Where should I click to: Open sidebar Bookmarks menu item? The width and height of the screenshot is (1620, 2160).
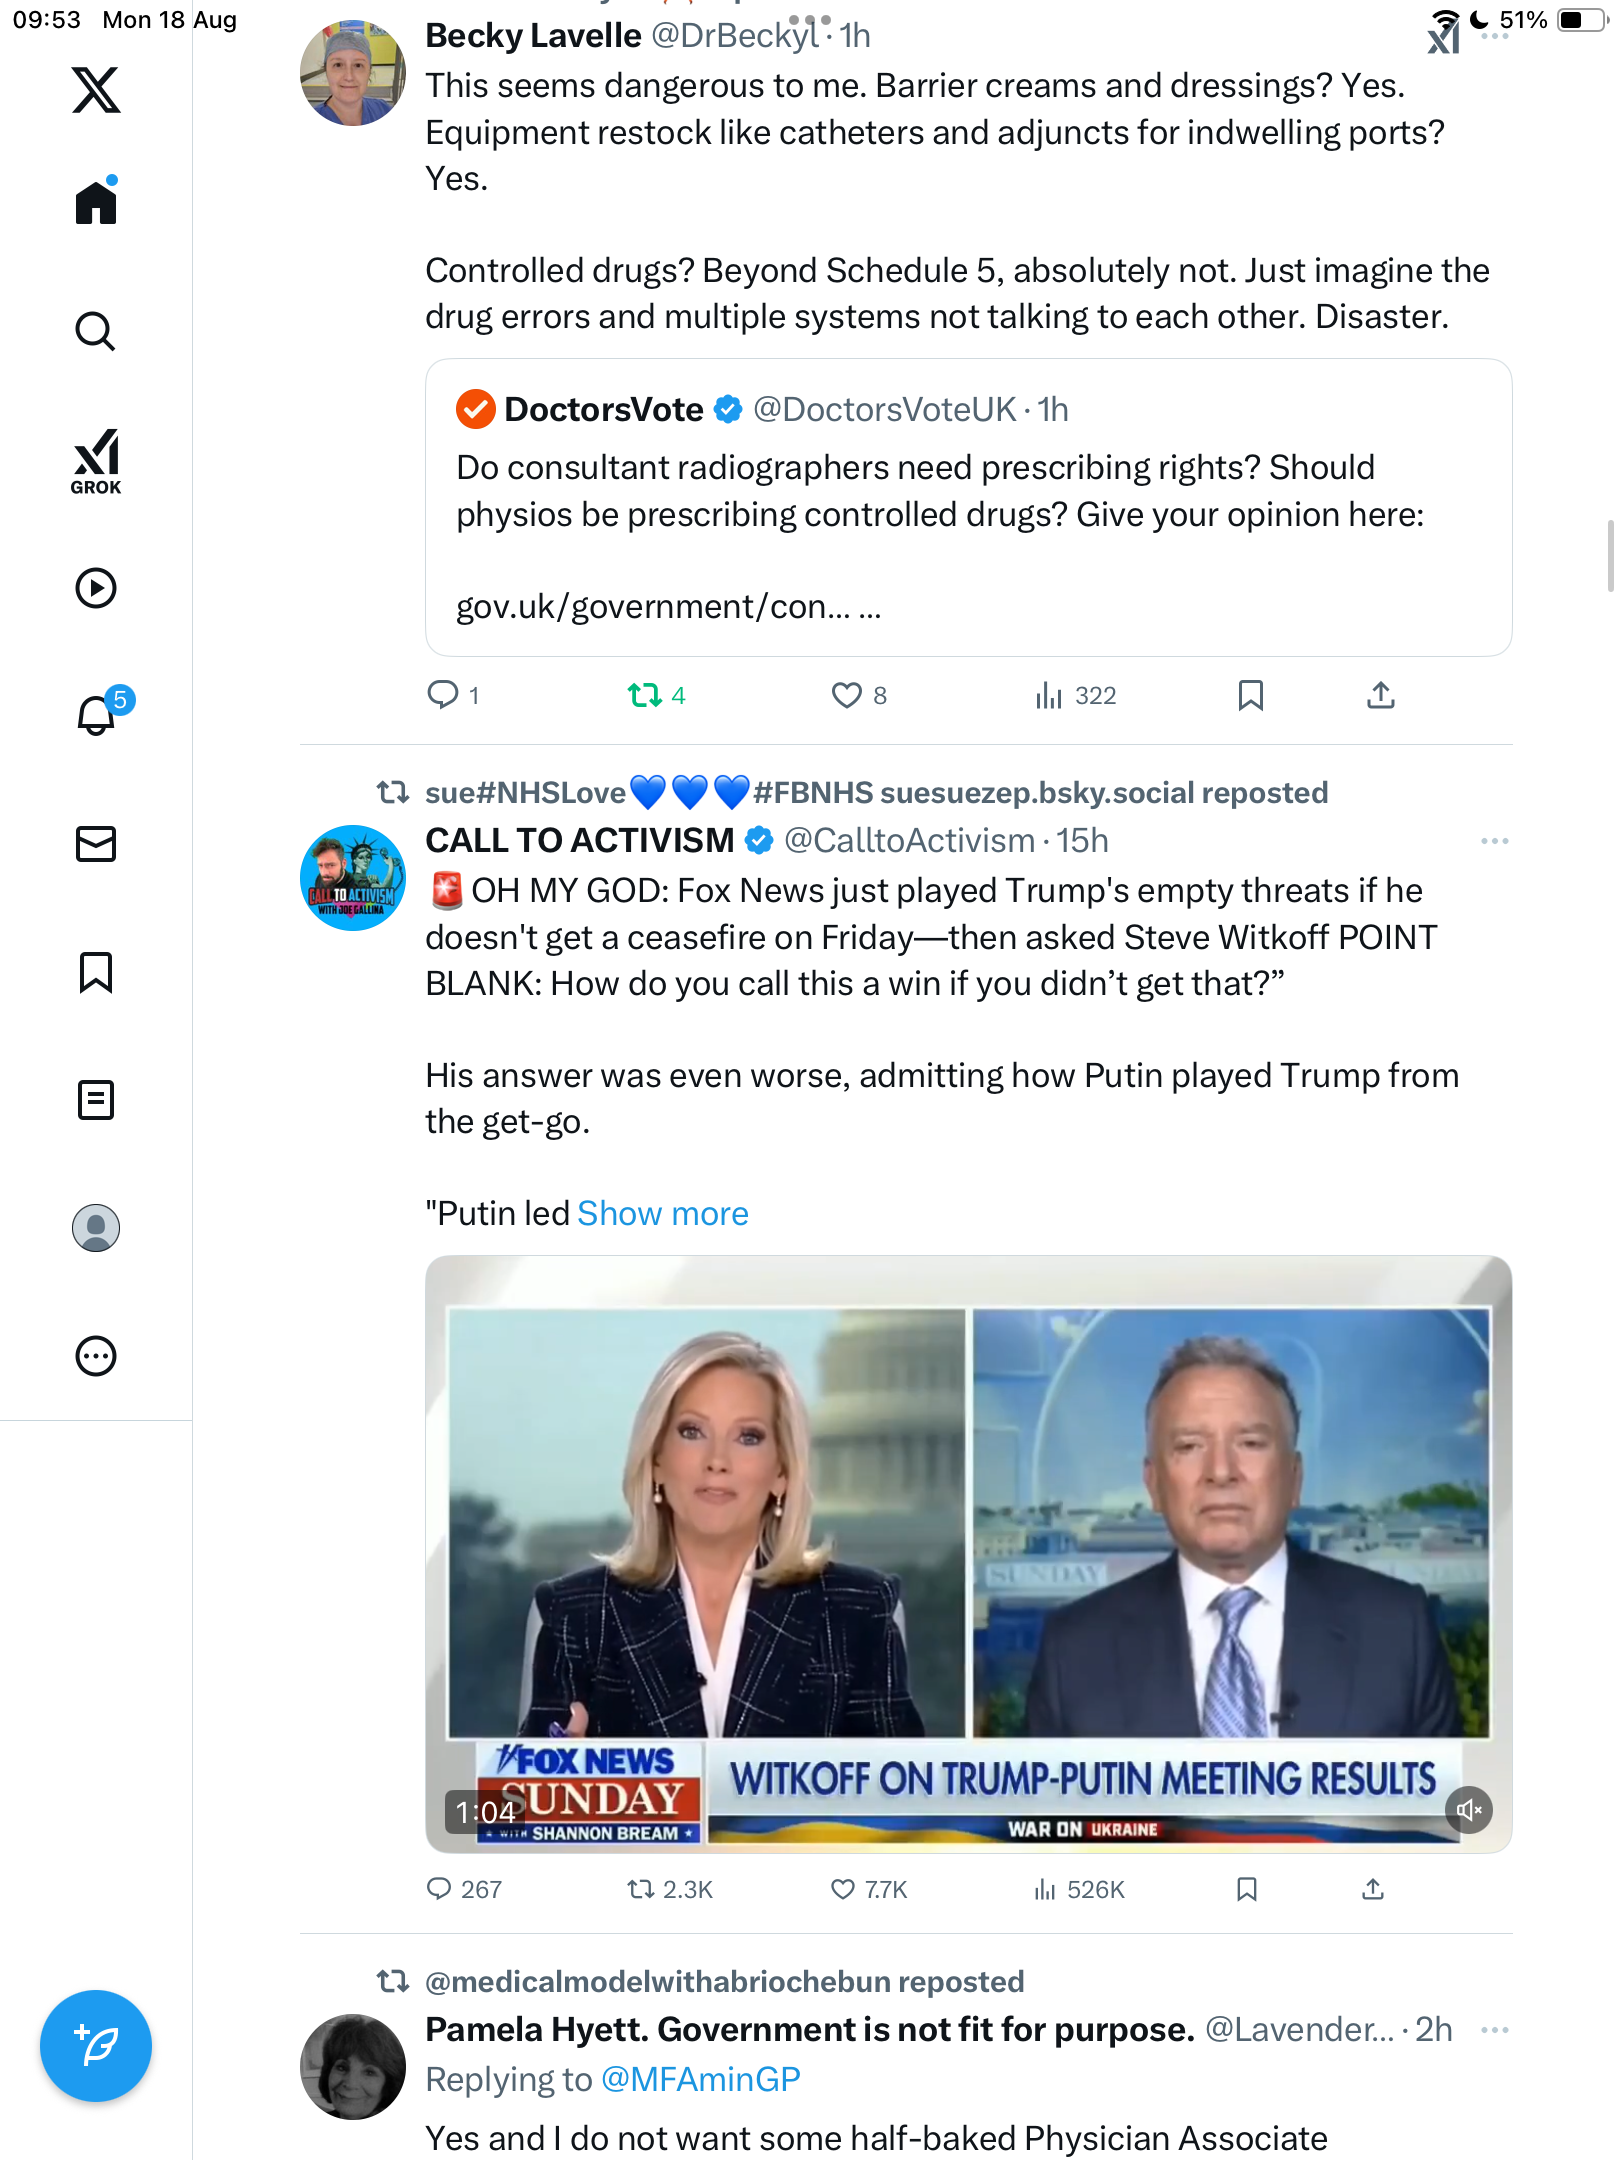pyautogui.click(x=96, y=972)
